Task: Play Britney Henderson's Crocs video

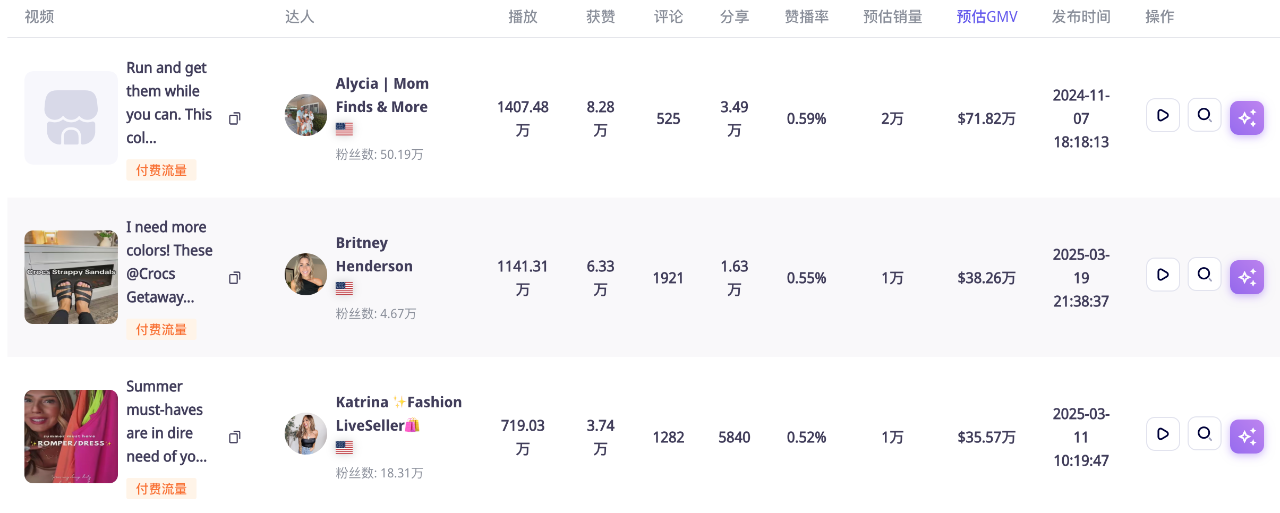Action: click(1162, 275)
